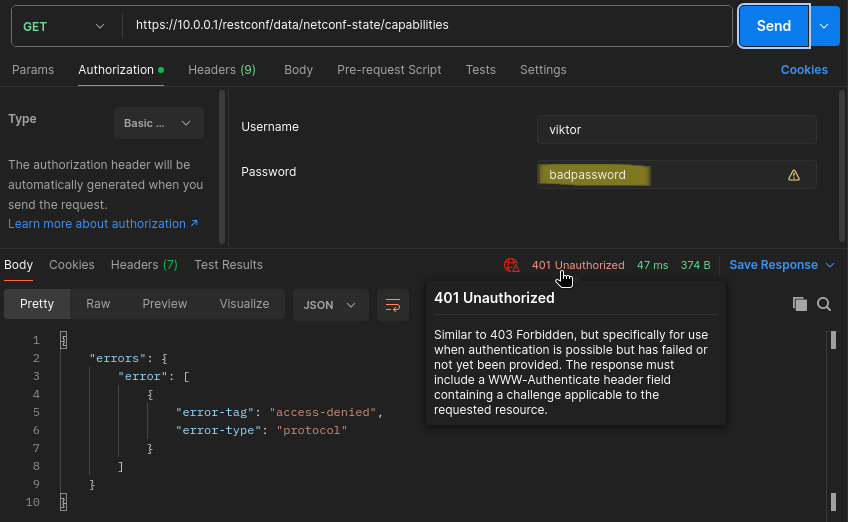
Task: Switch to response Headers (7) tab
Action: 144,265
